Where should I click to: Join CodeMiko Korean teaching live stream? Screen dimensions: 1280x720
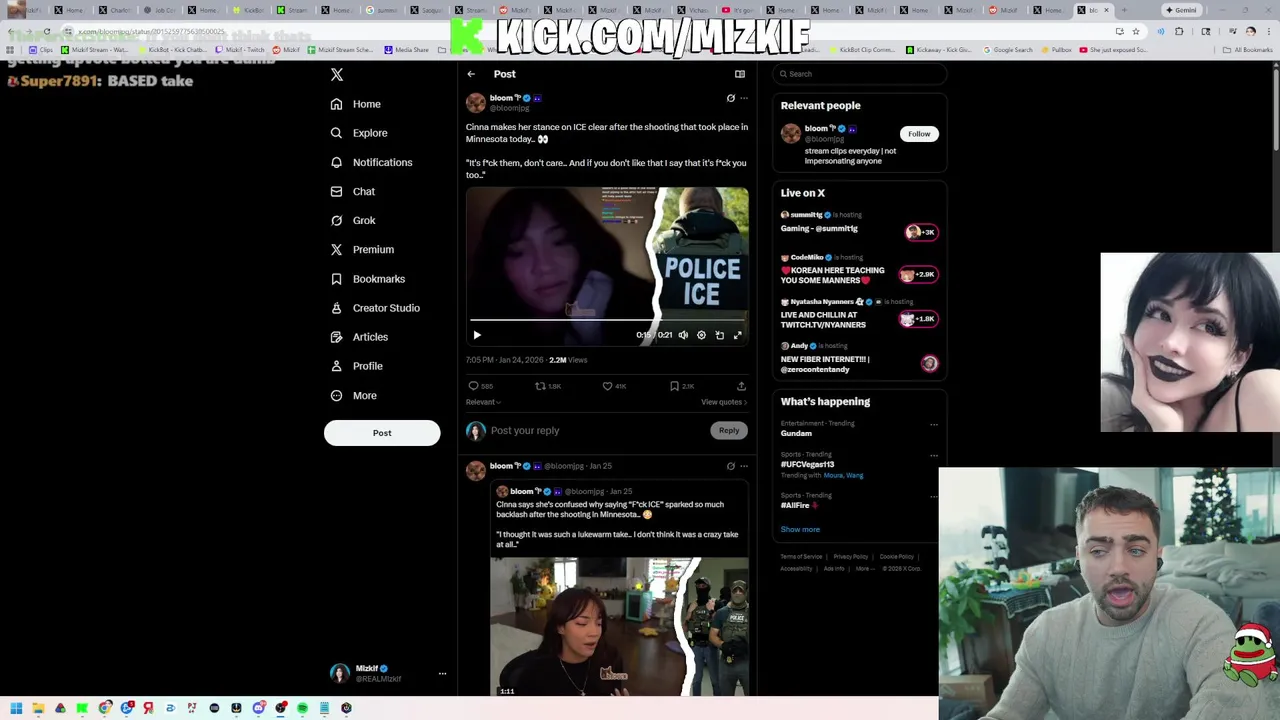858,271
